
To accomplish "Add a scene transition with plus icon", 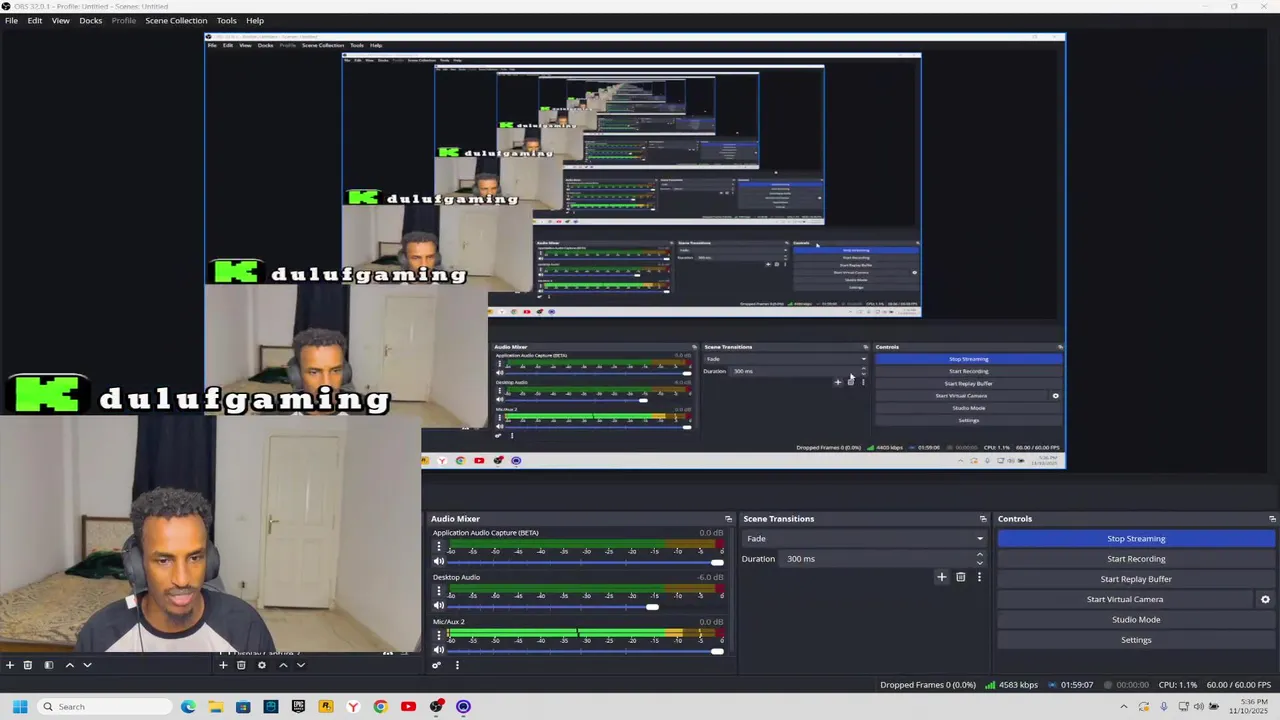I will [x=941, y=577].
